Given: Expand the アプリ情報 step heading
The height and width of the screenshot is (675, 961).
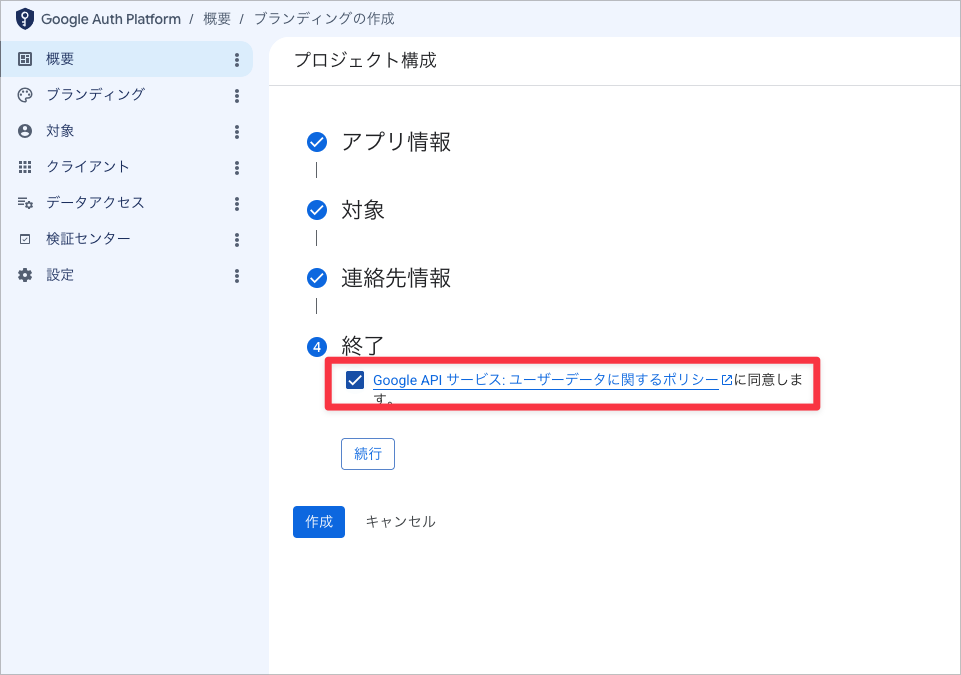Looking at the screenshot, I should pyautogui.click(x=396, y=142).
